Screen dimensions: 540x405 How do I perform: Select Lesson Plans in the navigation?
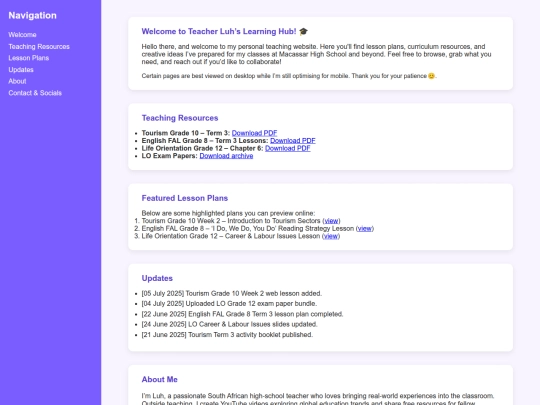(29, 58)
